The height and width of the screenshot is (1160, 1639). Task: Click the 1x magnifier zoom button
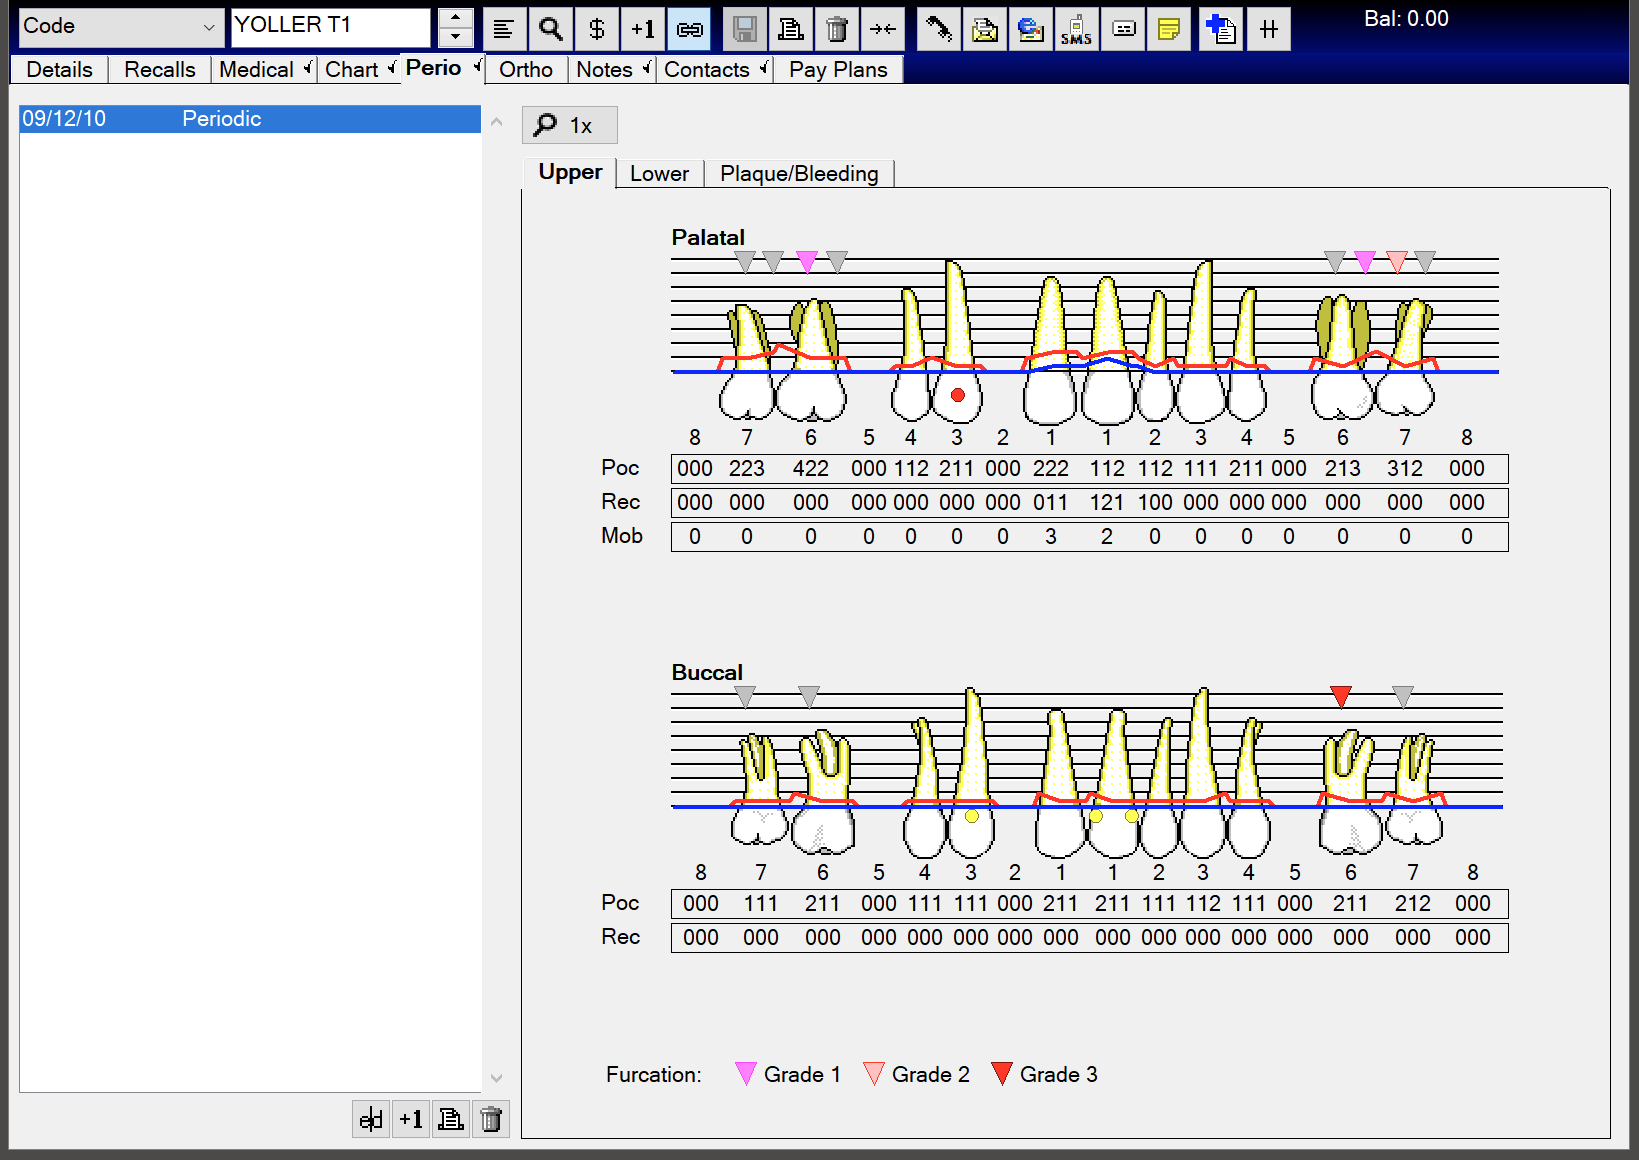pyautogui.click(x=569, y=124)
